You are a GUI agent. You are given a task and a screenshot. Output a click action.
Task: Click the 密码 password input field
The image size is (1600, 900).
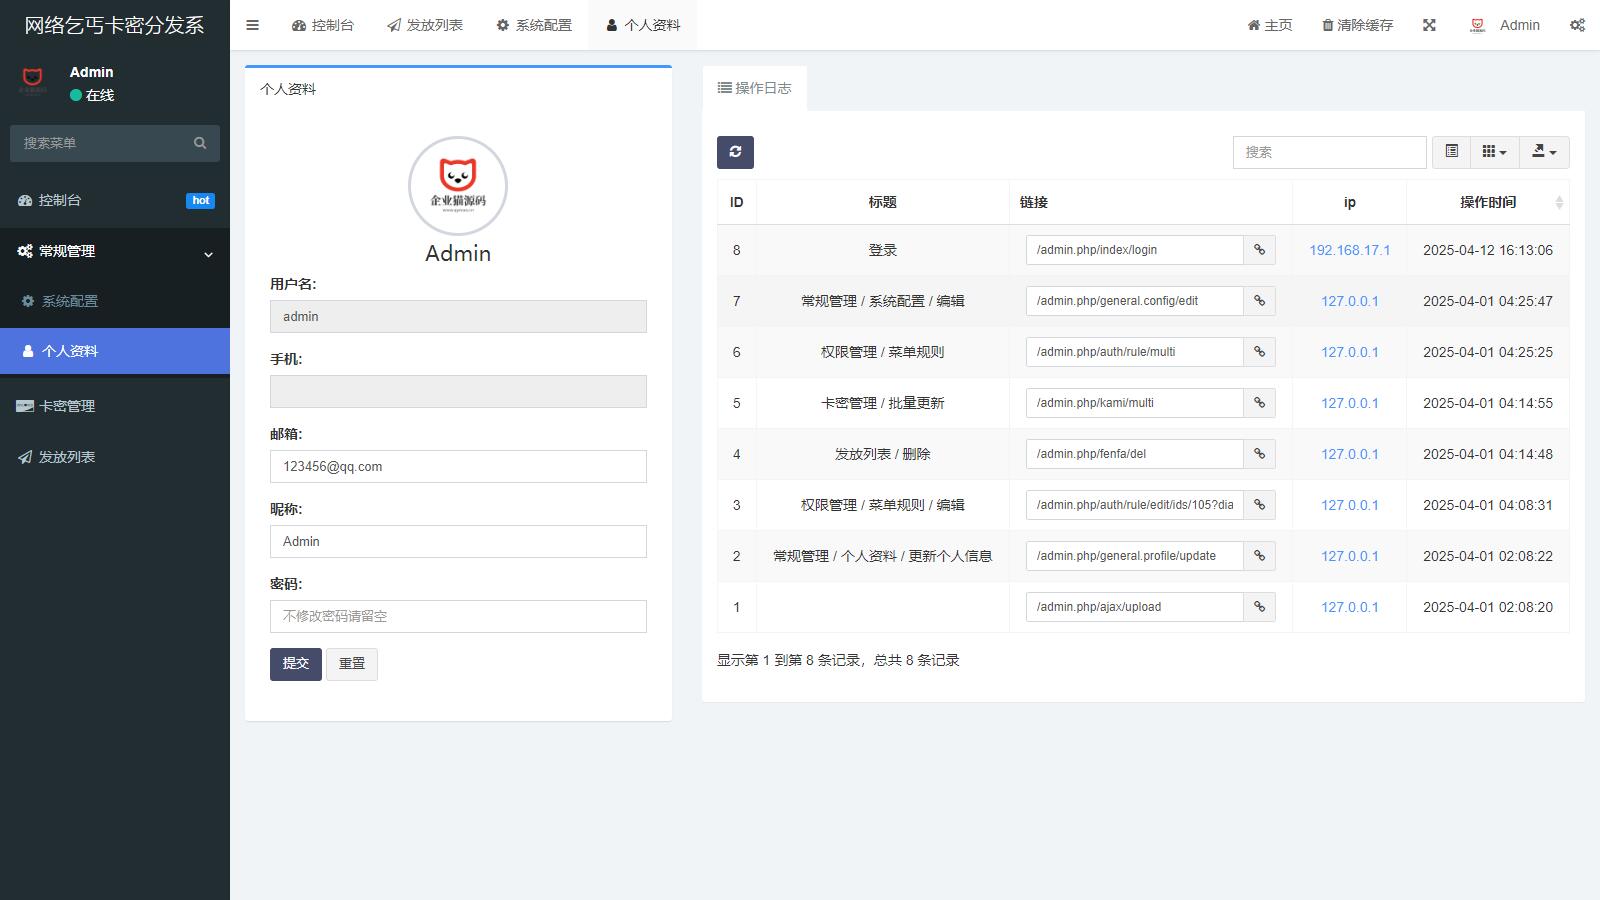[458, 616]
